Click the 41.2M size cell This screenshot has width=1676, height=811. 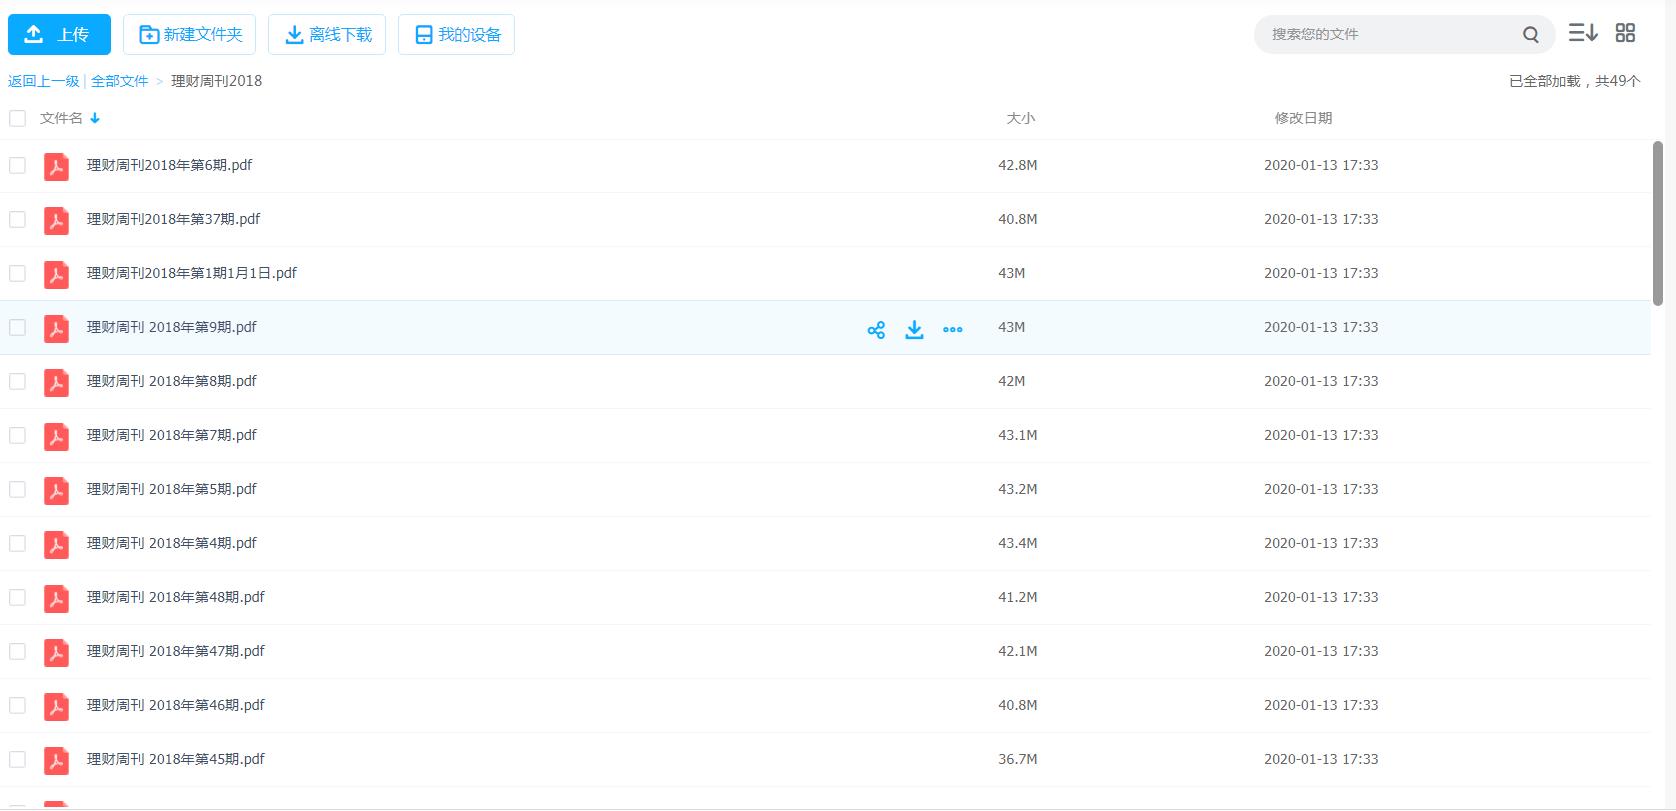click(1018, 597)
